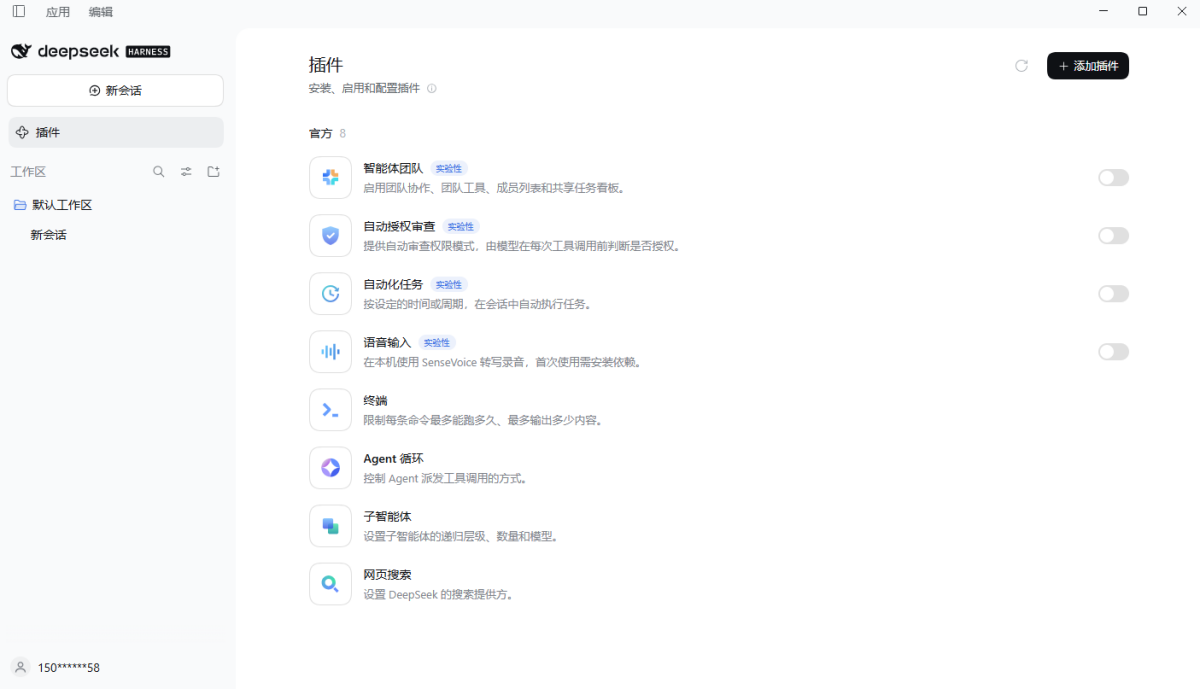This screenshot has height=689, width=1200.
Task: Click the 自动化任务 plugin title
Action: coord(393,285)
